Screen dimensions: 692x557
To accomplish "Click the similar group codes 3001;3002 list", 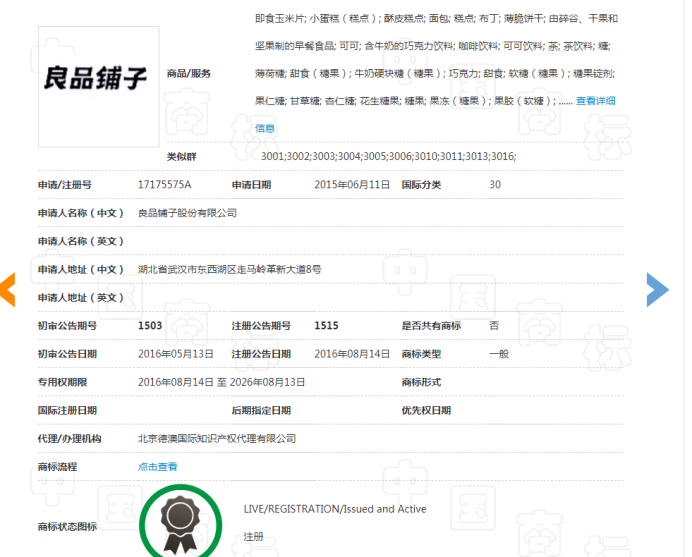I will [x=388, y=157].
